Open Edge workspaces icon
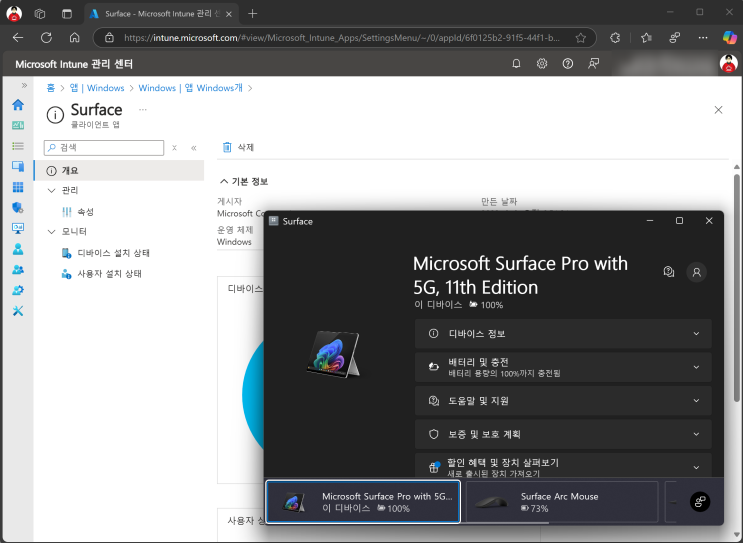 (x=40, y=14)
